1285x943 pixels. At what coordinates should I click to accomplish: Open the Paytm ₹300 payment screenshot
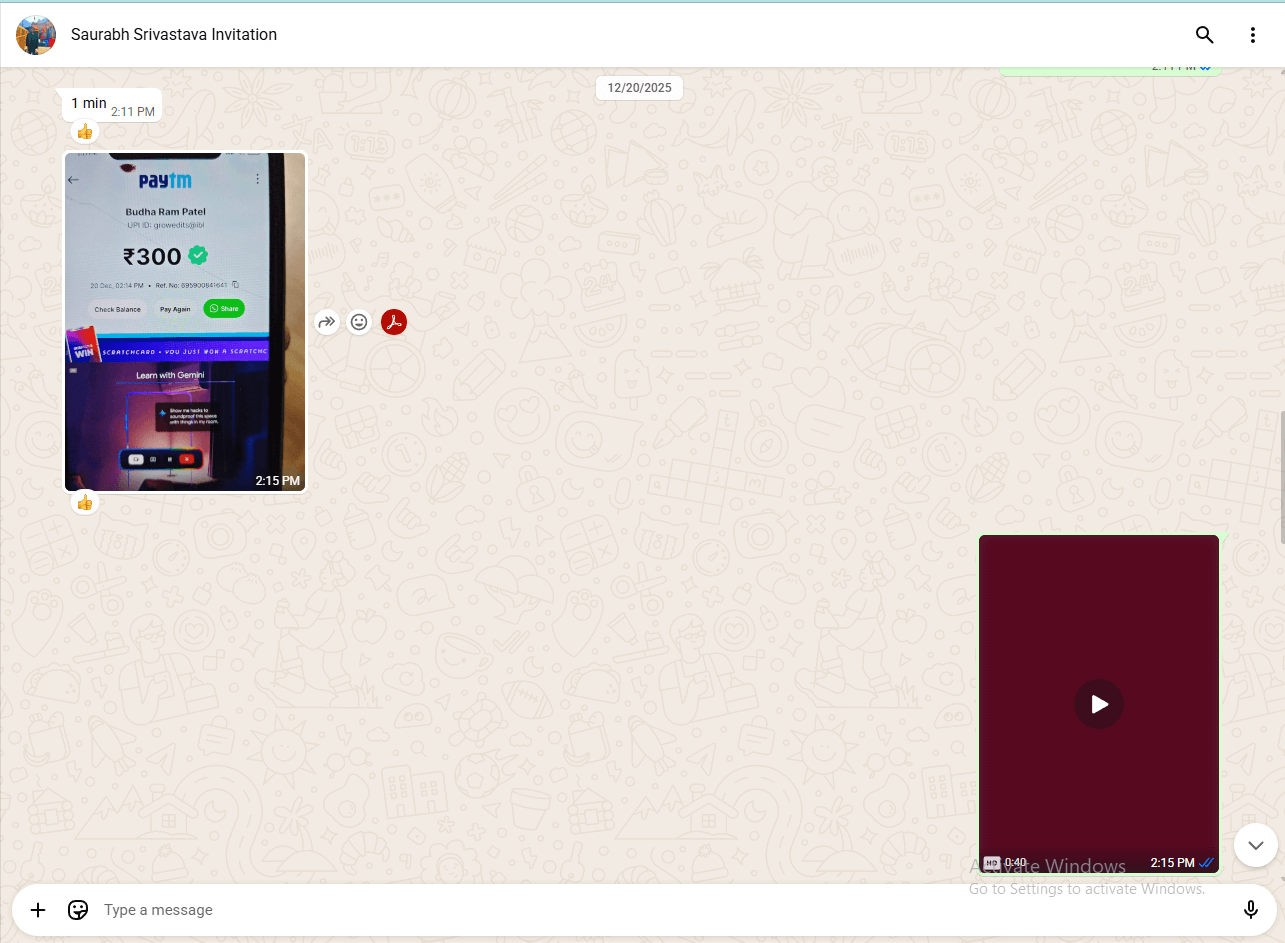tap(185, 320)
